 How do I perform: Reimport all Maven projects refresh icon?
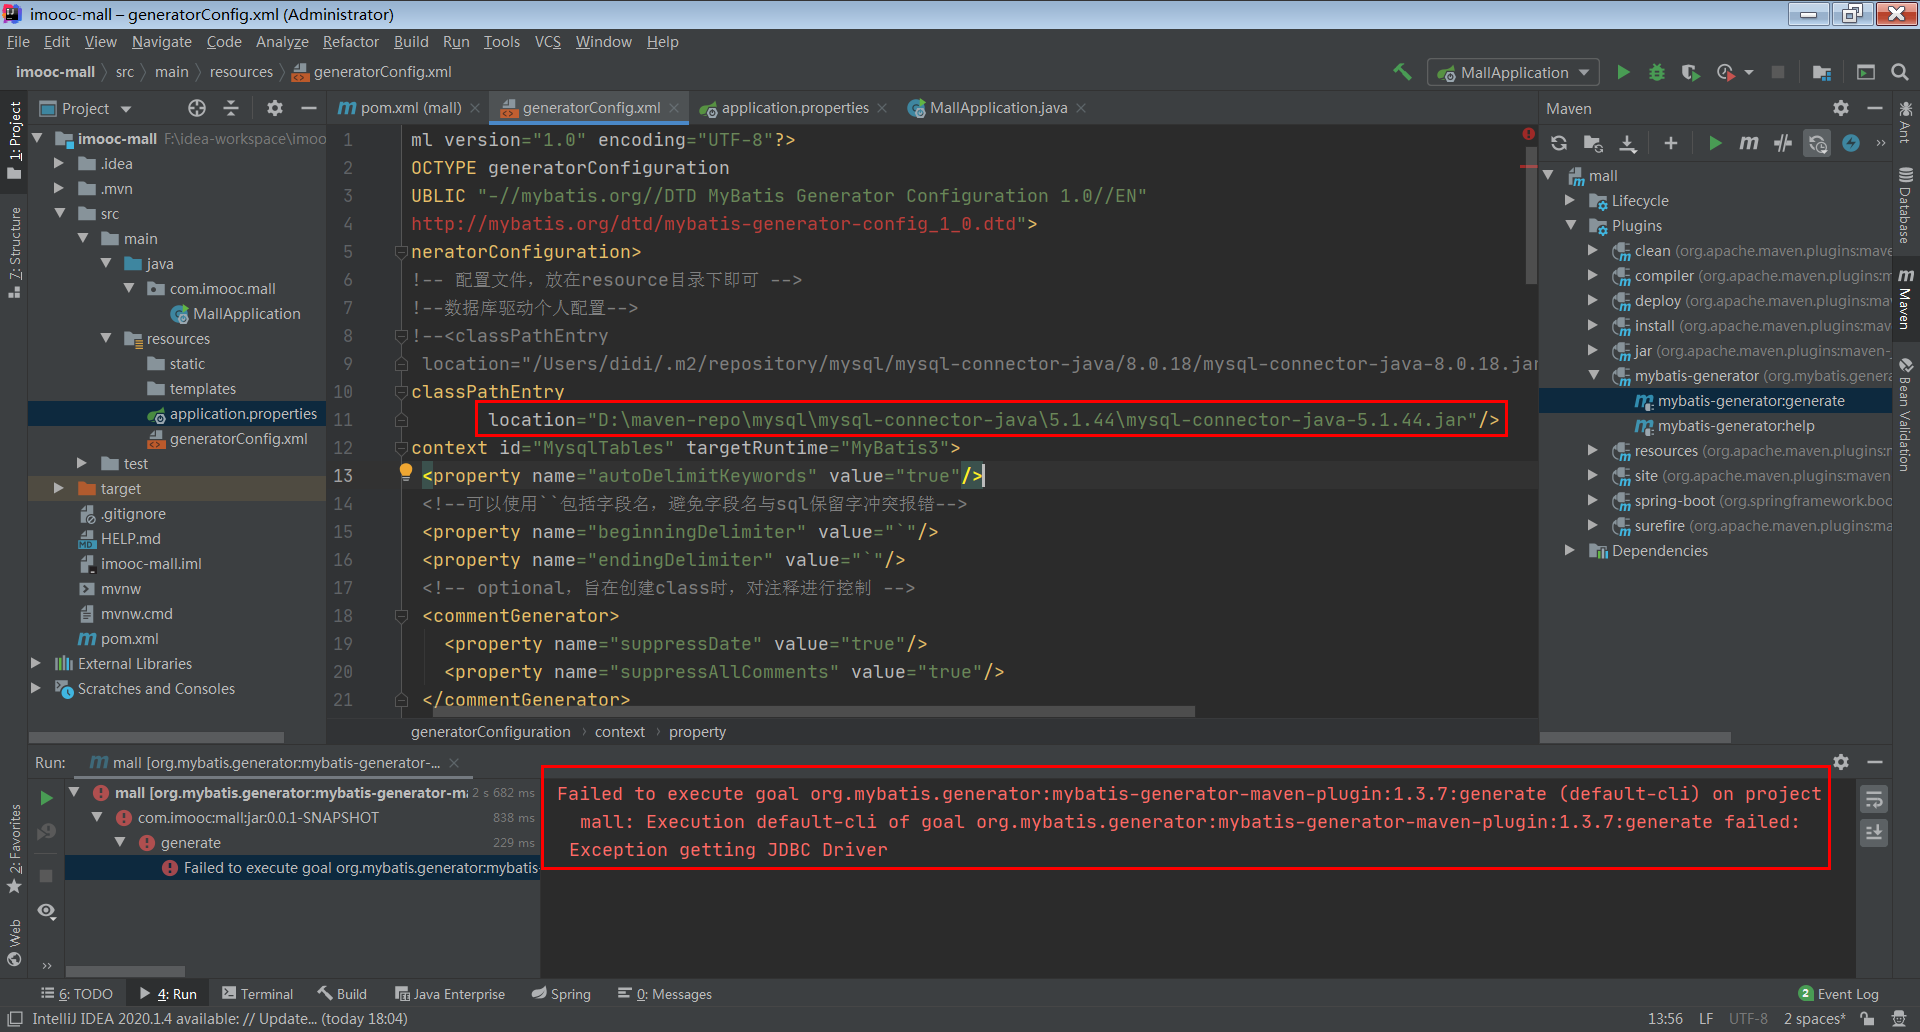click(1559, 143)
